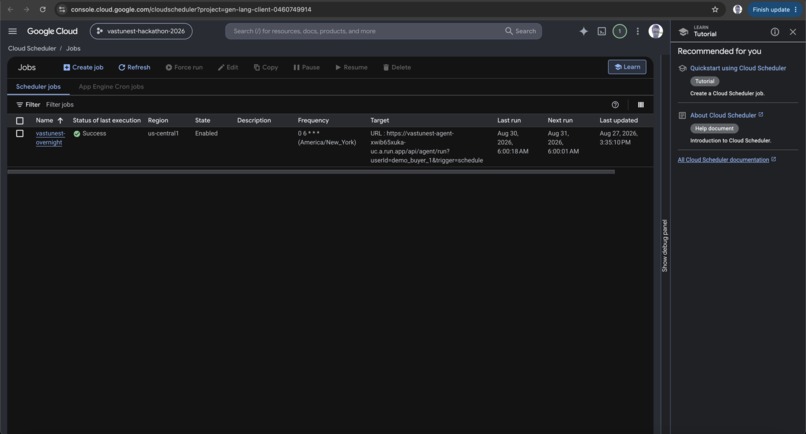Image resolution: width=806 pixels, height=434 pixels.
Task: Click the Jobs breadcrumb
Action: pyautogui.click(x=73, y=48)
